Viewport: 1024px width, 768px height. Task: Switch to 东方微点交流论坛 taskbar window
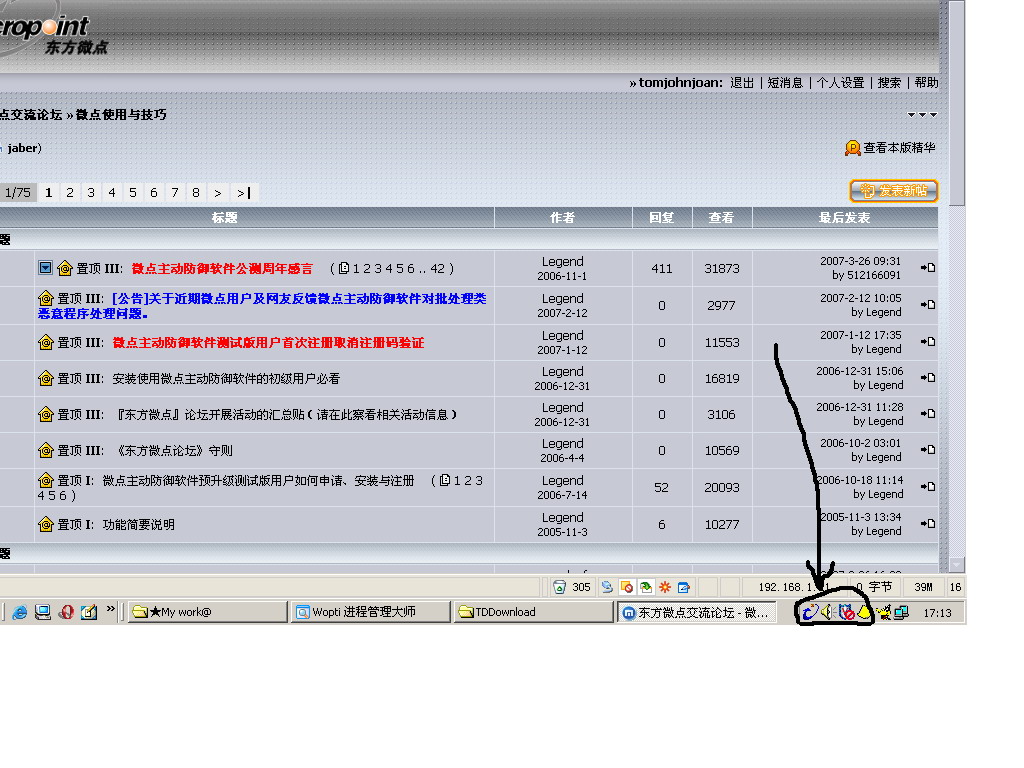point(697,612)
